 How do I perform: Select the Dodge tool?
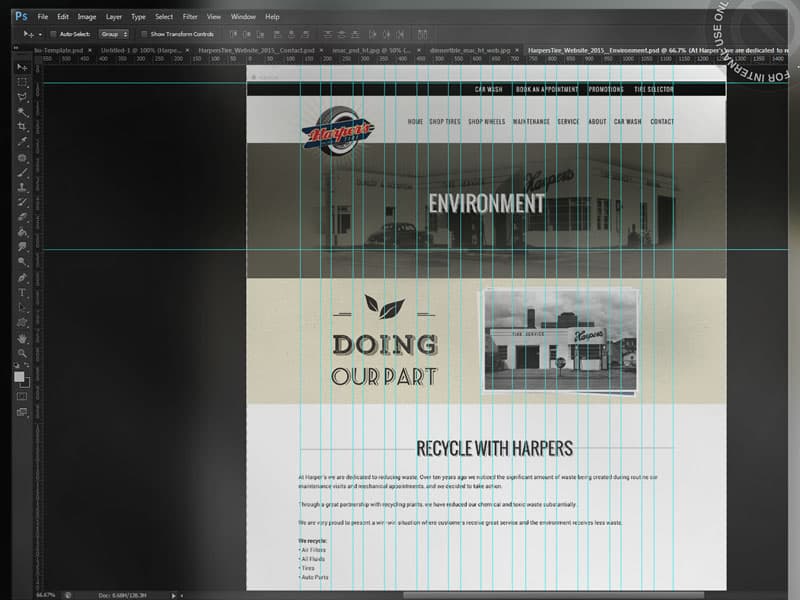tap(22, 262)
